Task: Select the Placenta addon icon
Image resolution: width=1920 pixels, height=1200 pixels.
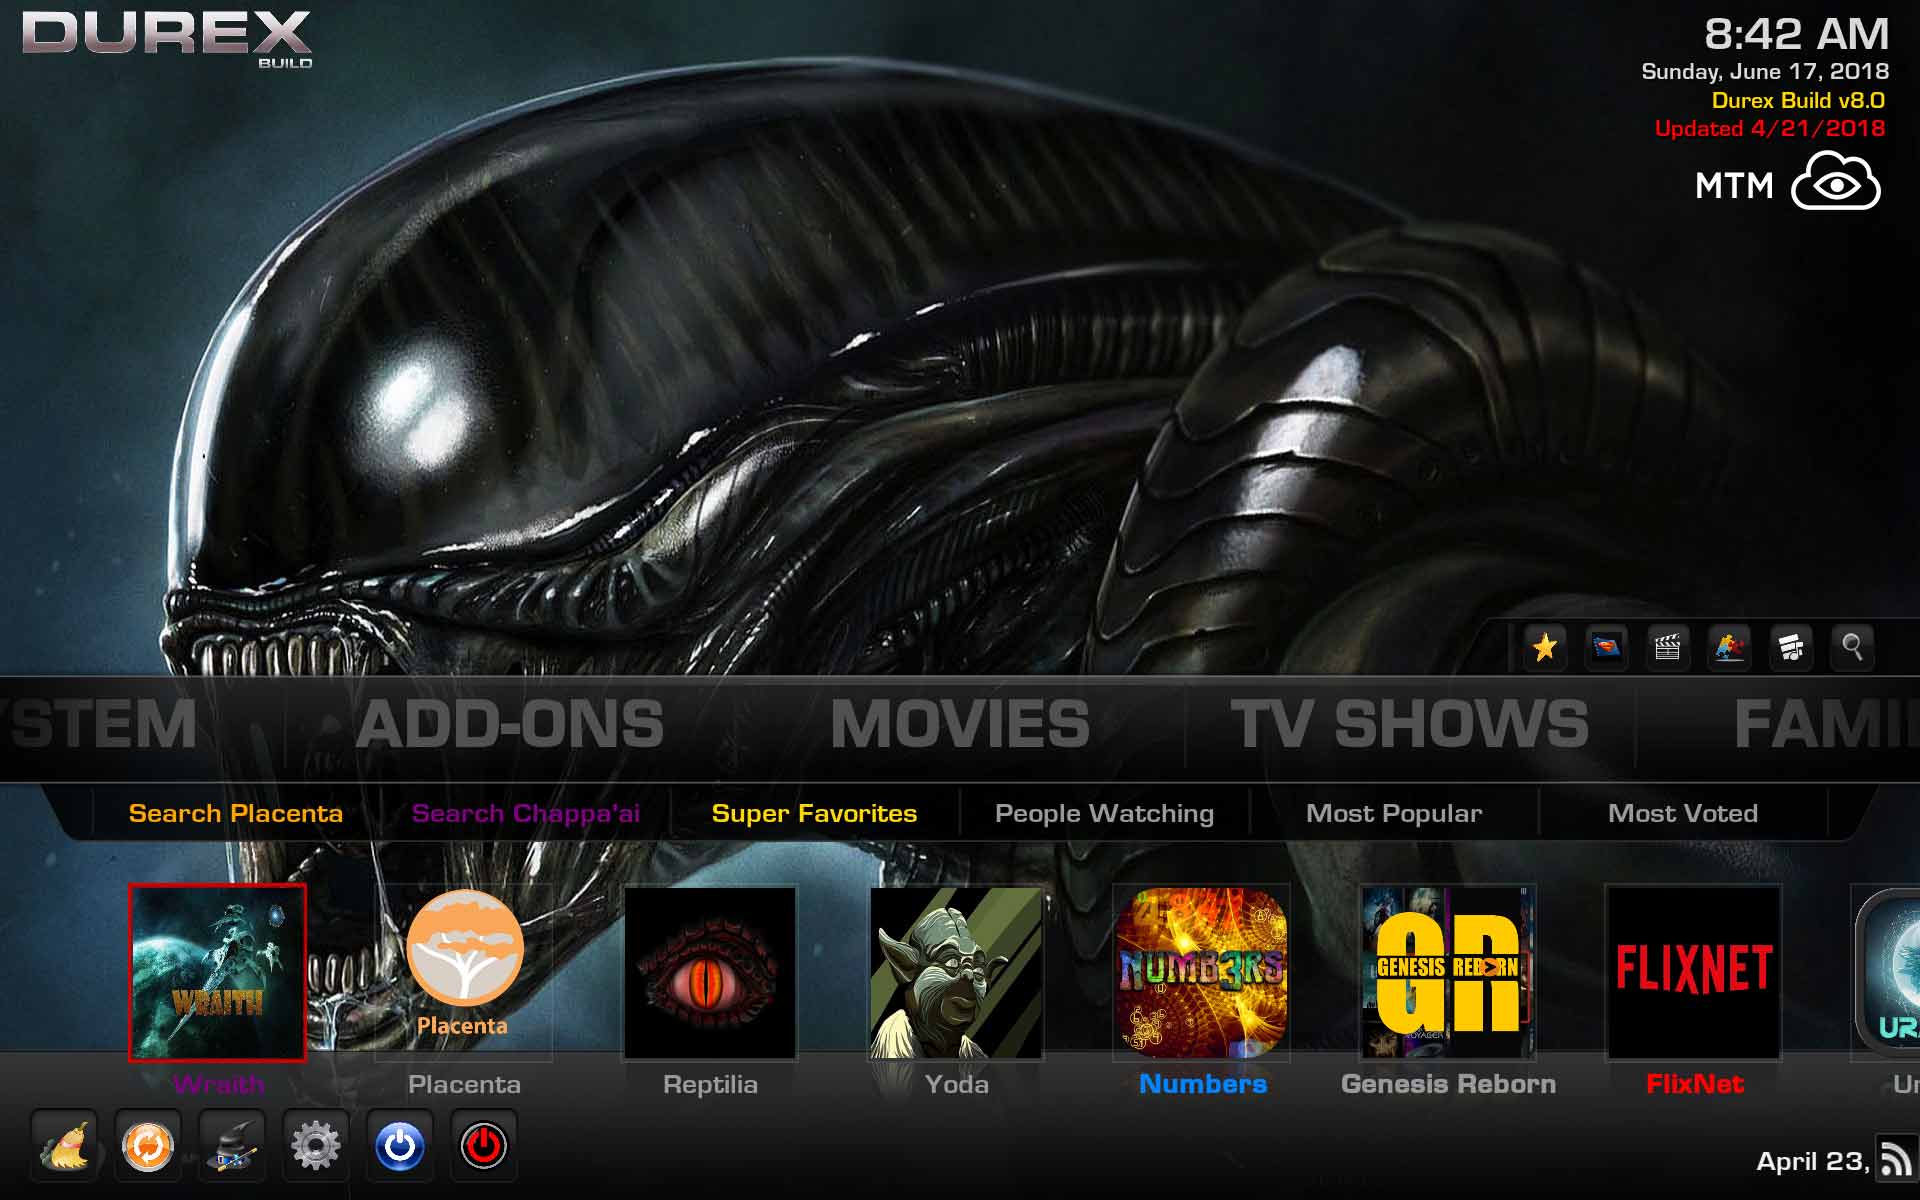Action: 463,968
